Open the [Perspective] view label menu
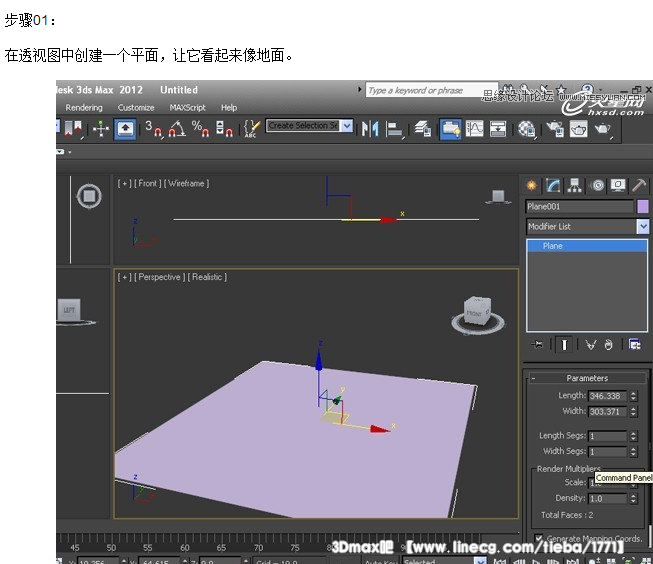The height and width of the screenshot is (564, 653). 160,277
